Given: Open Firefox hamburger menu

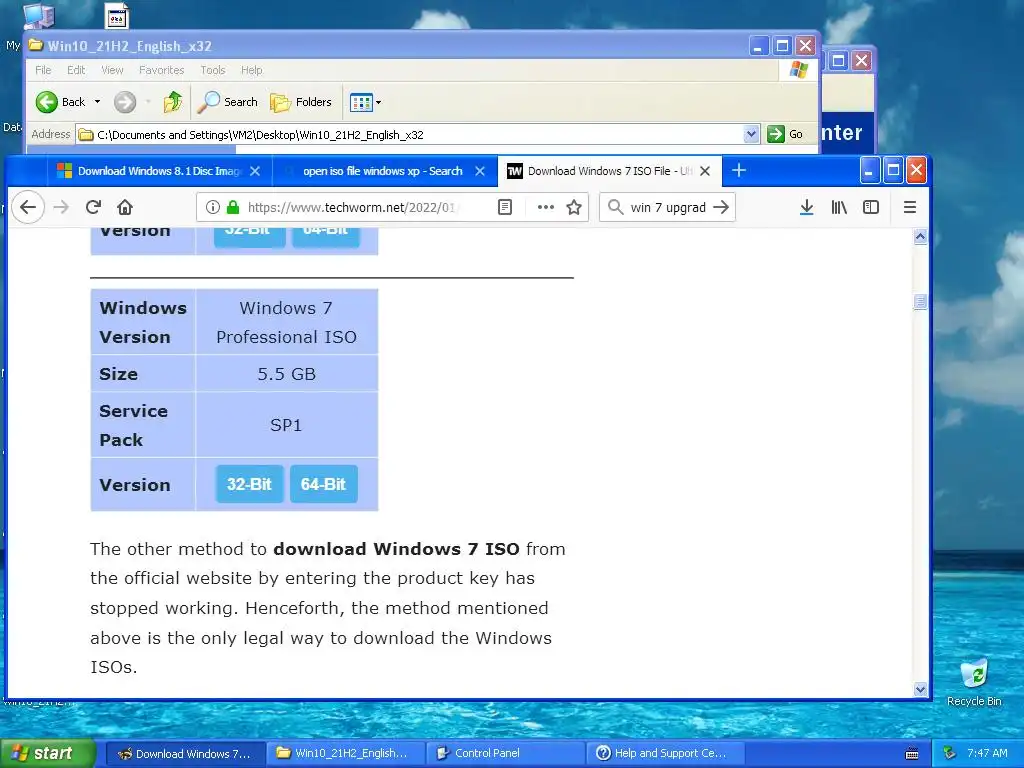Looking at the screenshot, I should (x=910, y=207).
